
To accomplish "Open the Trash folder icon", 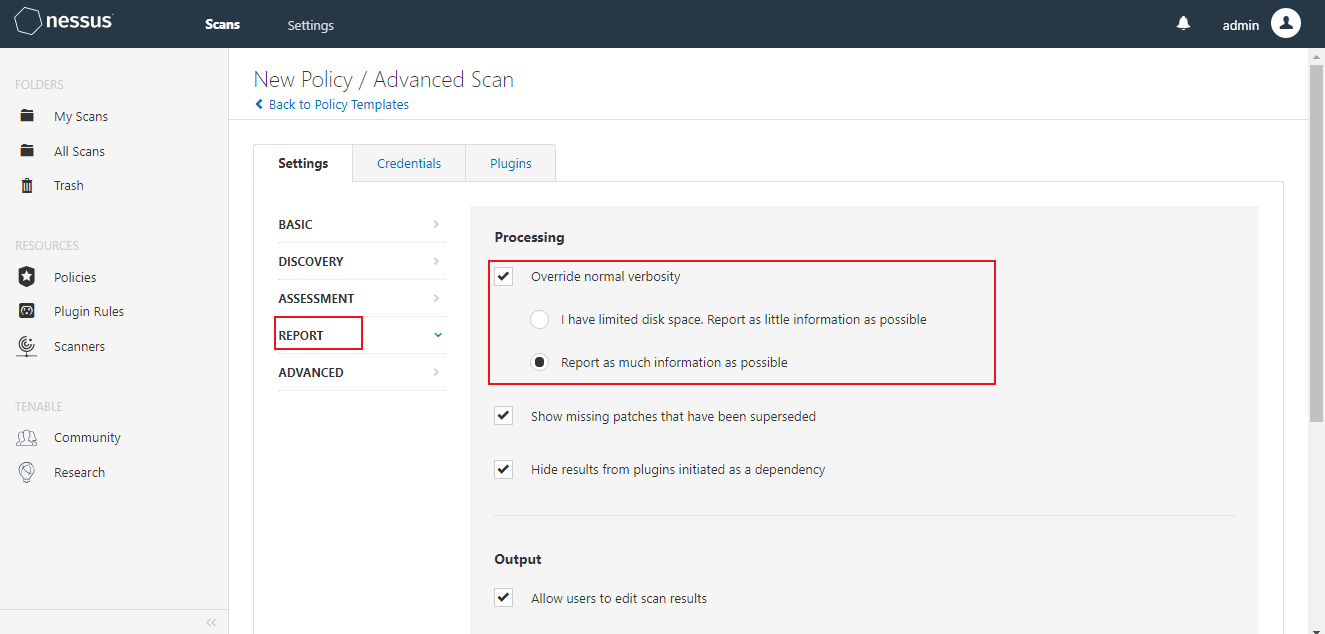I will point(28,186).
